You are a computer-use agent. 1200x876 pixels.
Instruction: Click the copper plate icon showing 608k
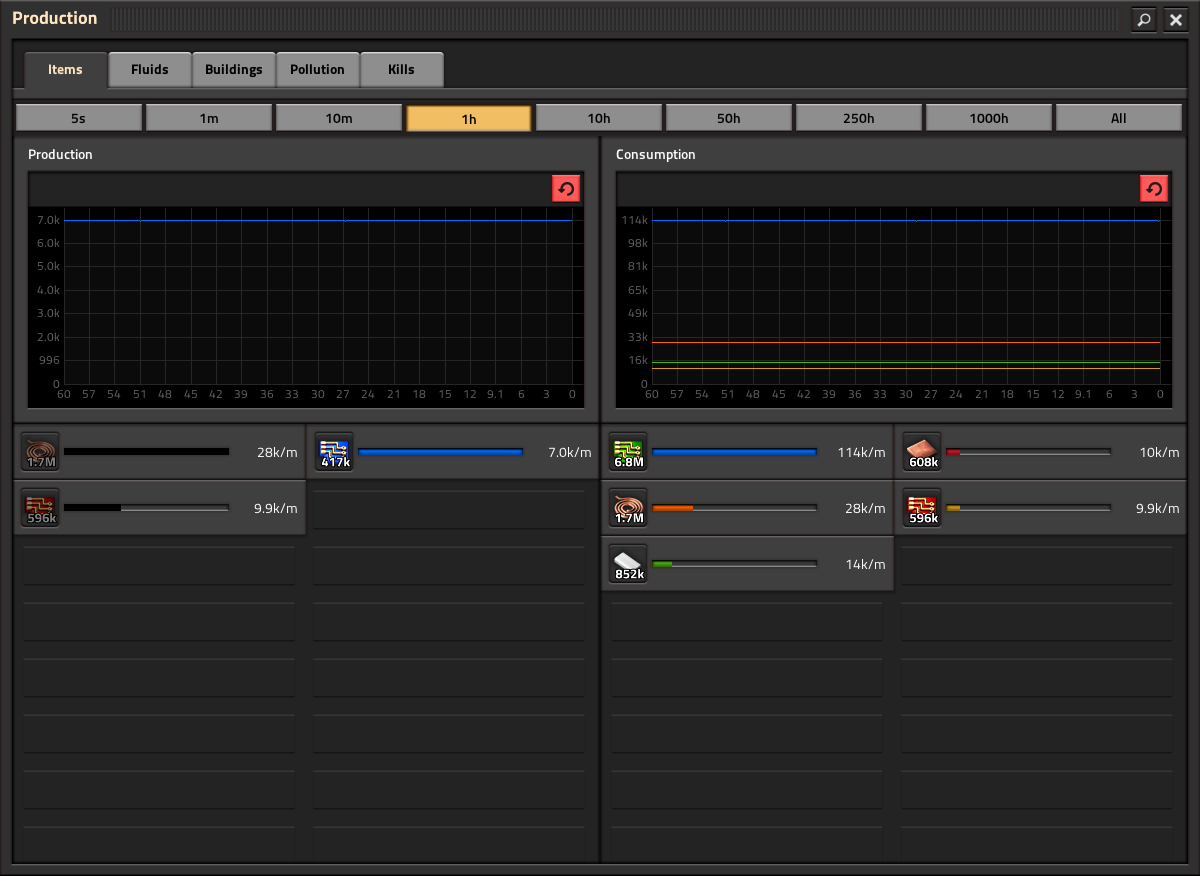pyautogui.click(x=923, y=452)
